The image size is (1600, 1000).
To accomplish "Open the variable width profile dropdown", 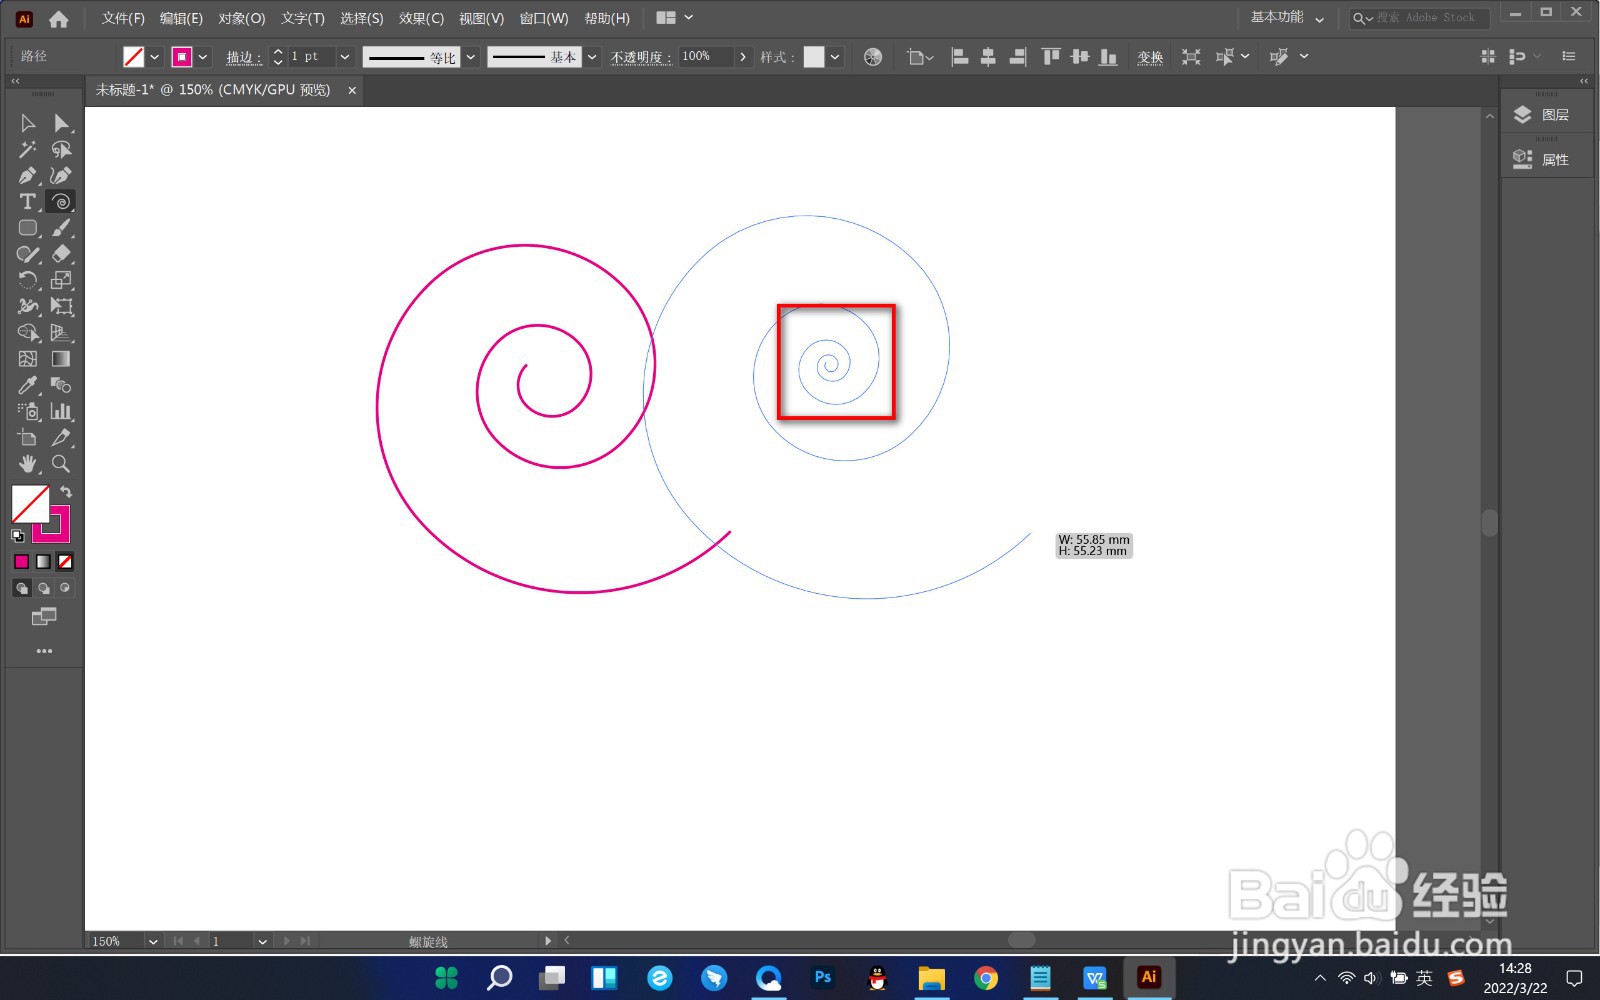I will (471, 57).
